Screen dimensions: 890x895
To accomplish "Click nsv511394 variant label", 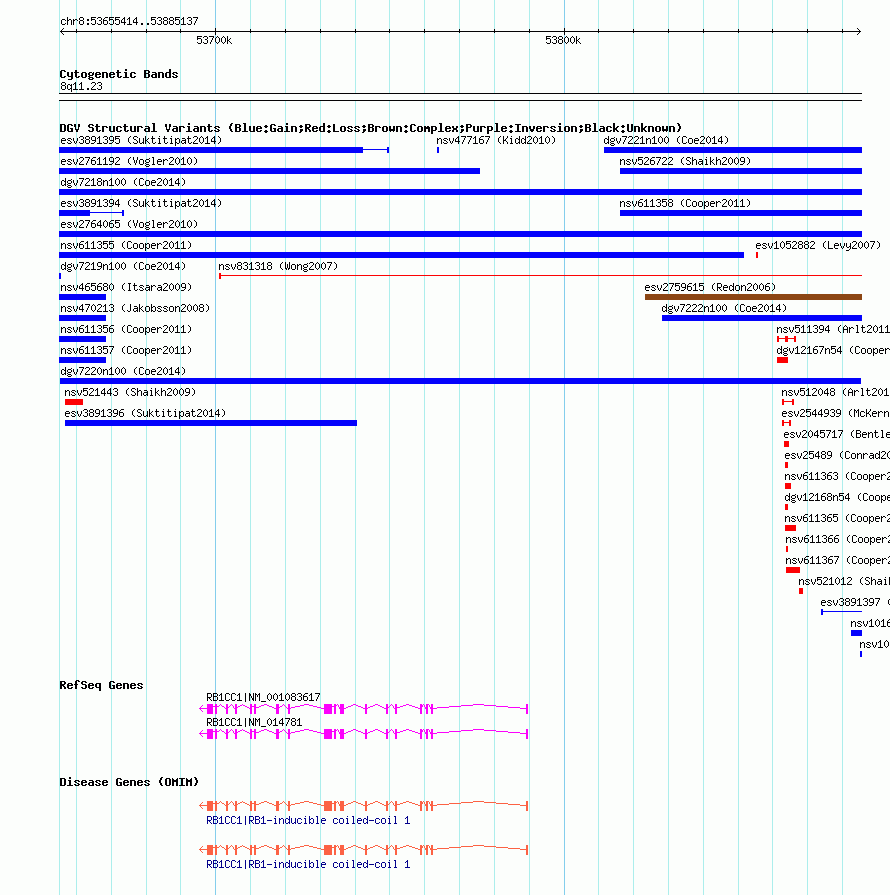I will (x=833, y=329).
